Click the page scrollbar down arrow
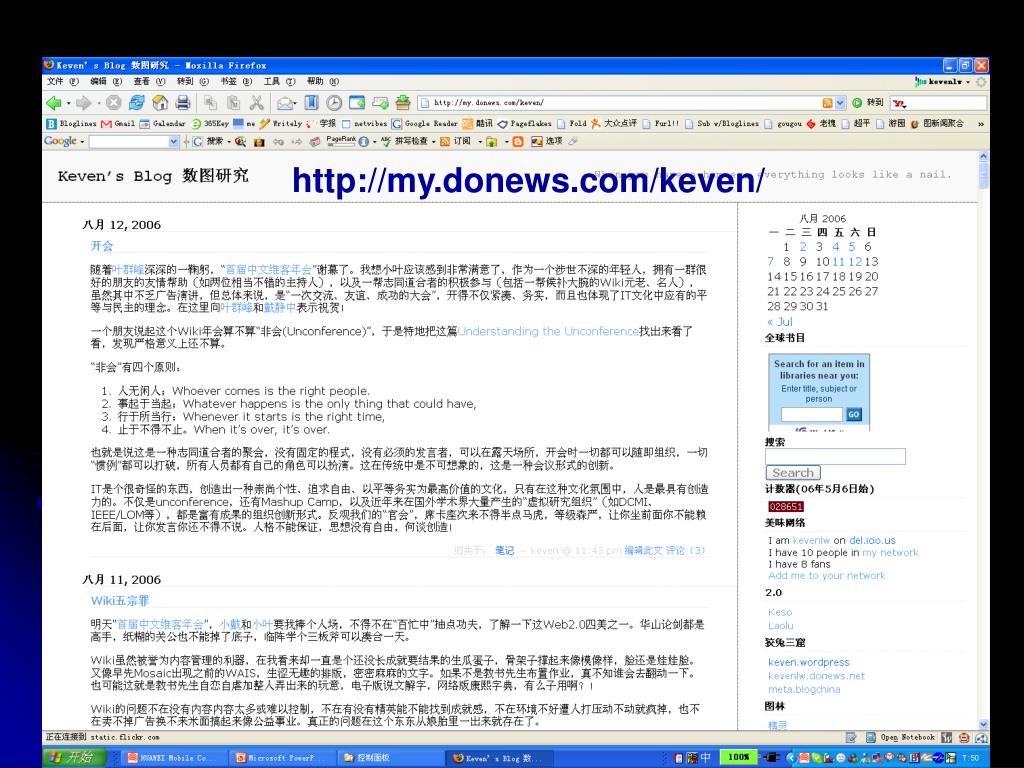This screenshot has width=1024, height=768. [984, 724]
